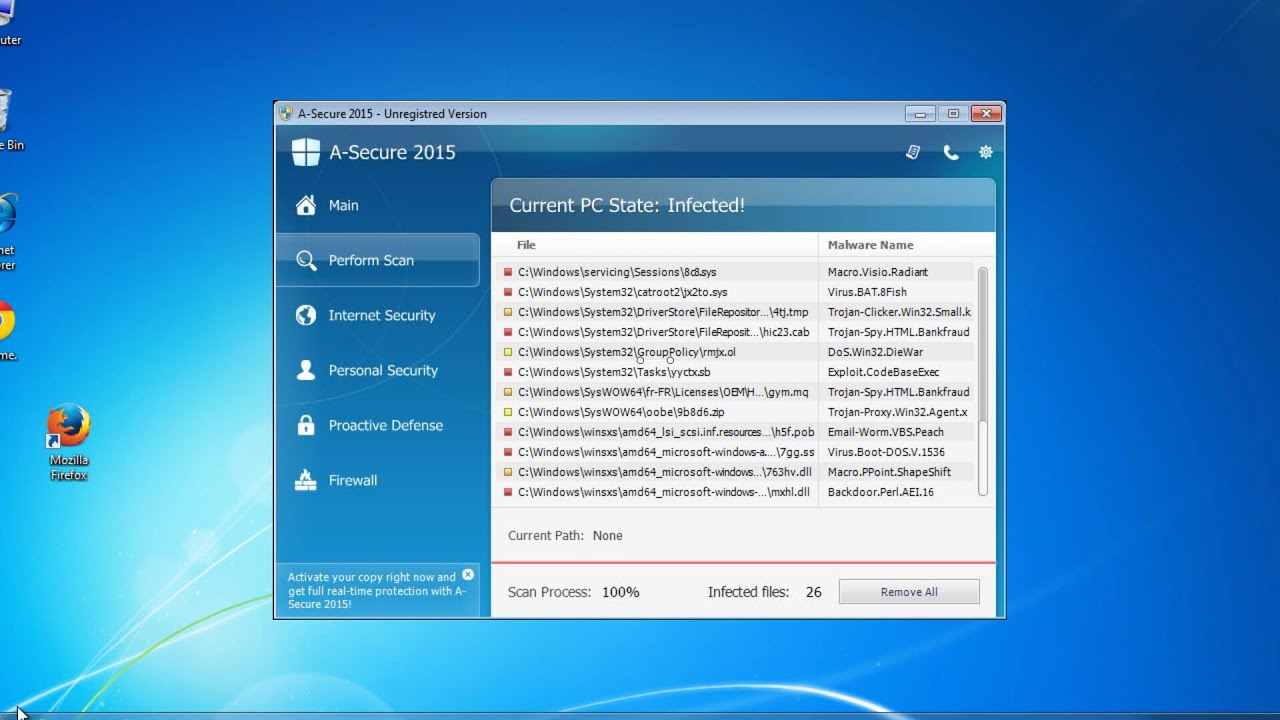Image resolution: width=1280 pixels, height=720 pixels.
Task: Click malware name Backdoor.Perl.AEI.16
Action: 880,492
